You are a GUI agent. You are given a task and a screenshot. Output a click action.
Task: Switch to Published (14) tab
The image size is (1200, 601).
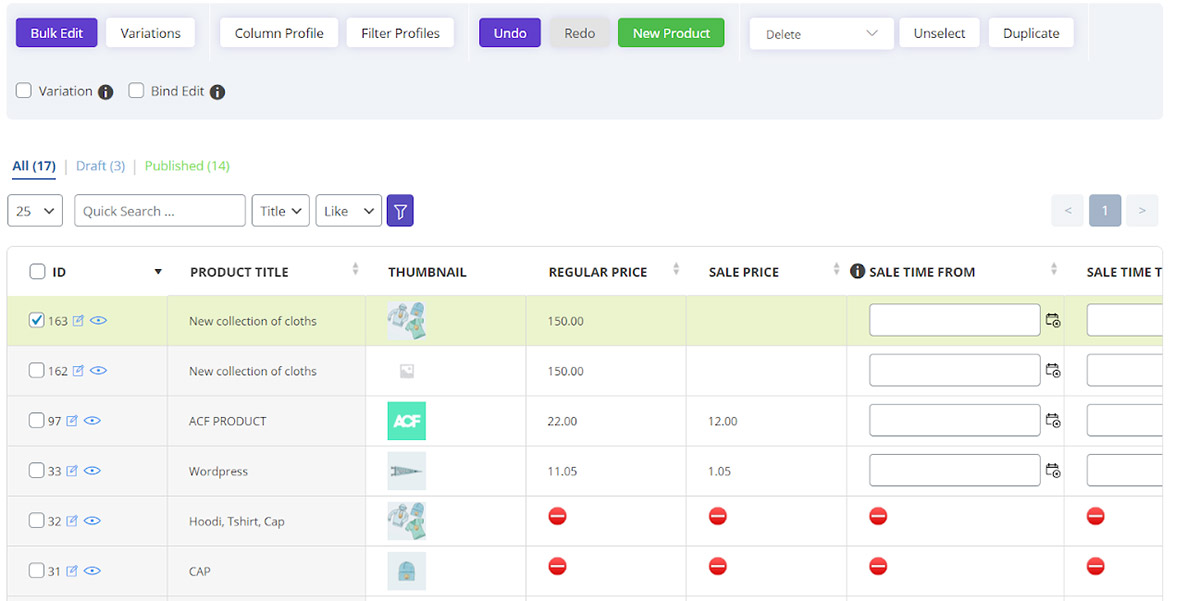coord(187,166)
